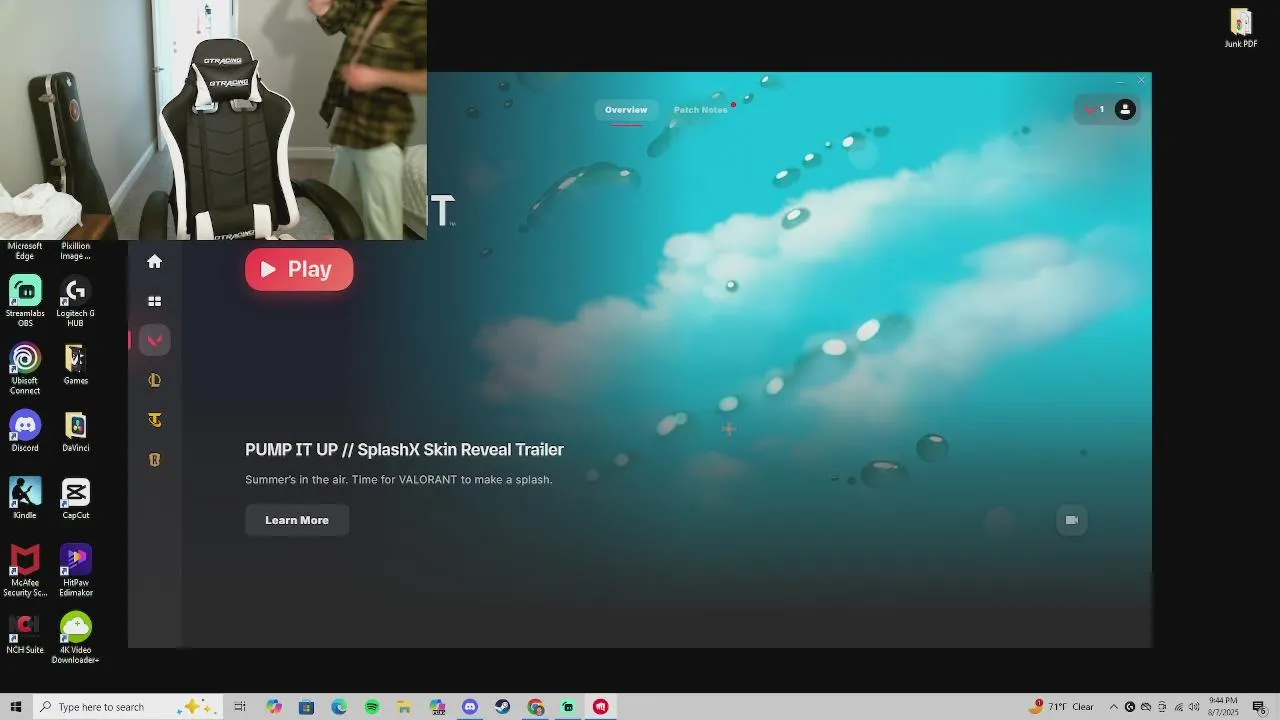Screen dimensions: 1280x720
Task: Switch to the Overview tab
Action: tap(626, 110)
